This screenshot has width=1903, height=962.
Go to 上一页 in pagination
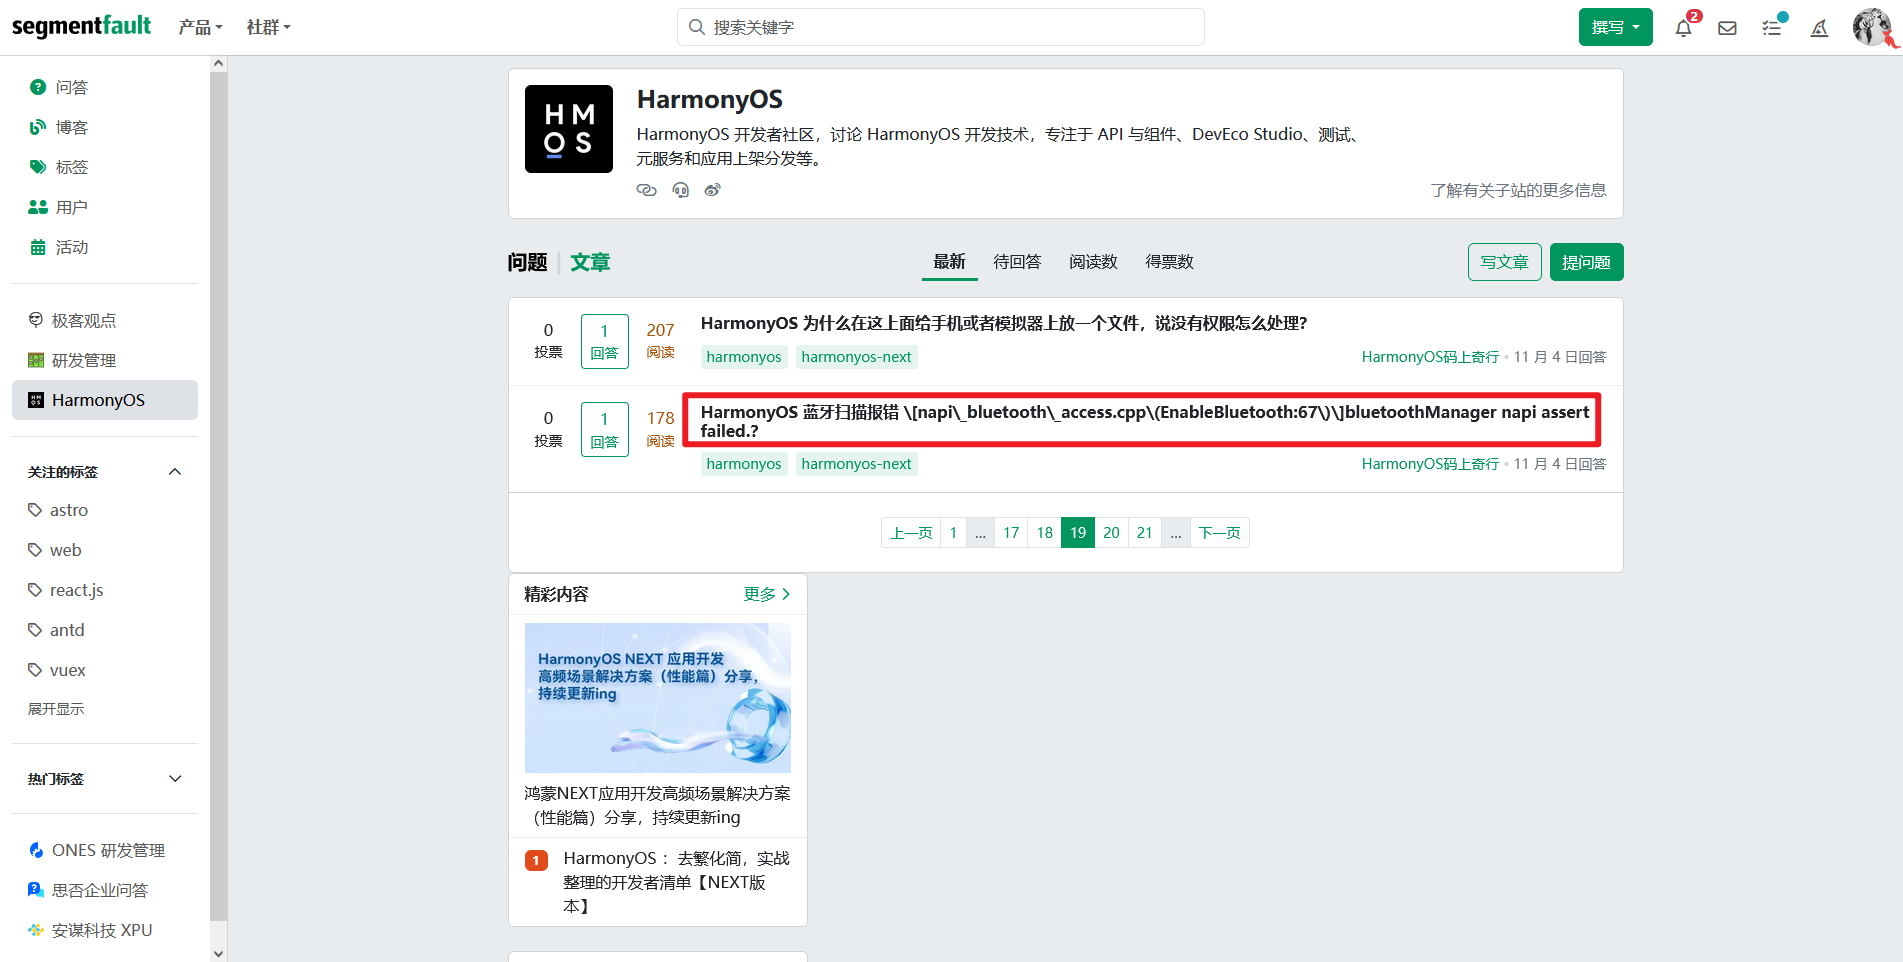pos(911,533)
